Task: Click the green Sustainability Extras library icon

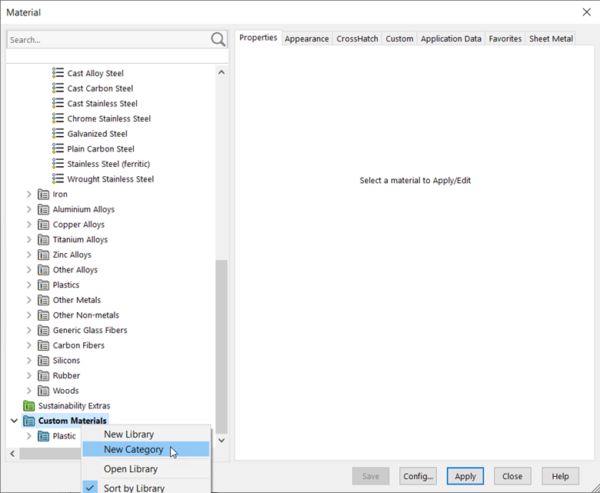Action: pos(29,406)
